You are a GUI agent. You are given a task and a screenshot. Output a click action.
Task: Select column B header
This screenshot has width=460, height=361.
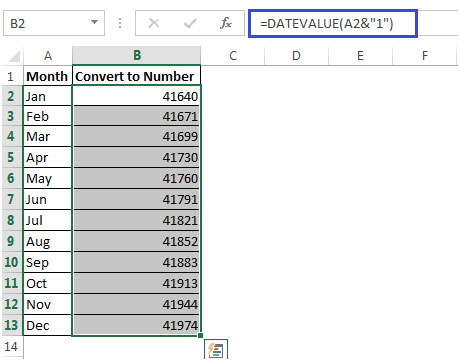137,55
